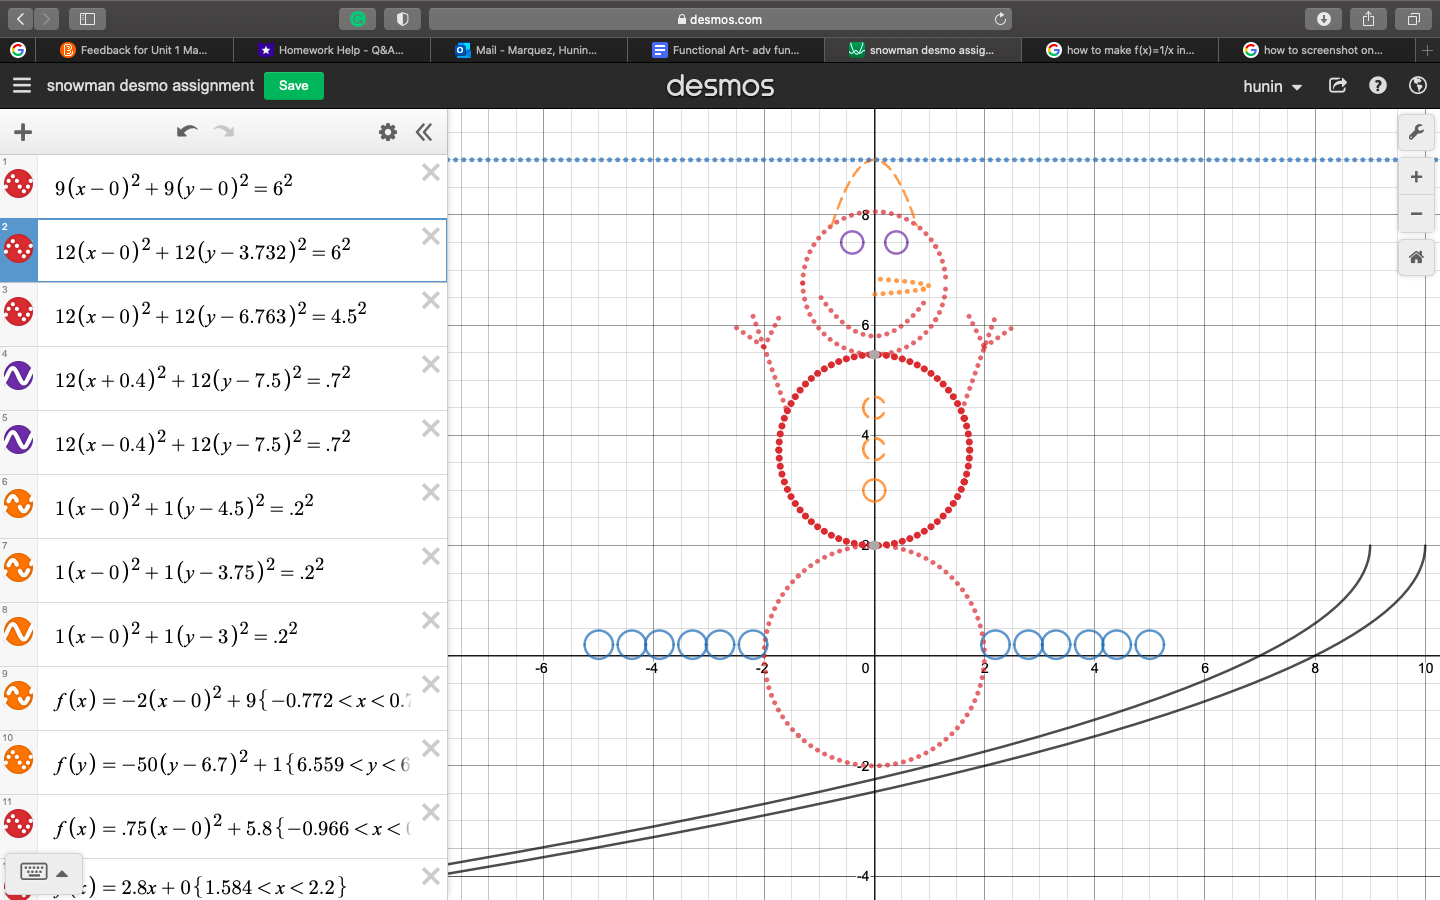Add a new expression item
This screenshot has width=1440, height=900.
pos(23,132)
